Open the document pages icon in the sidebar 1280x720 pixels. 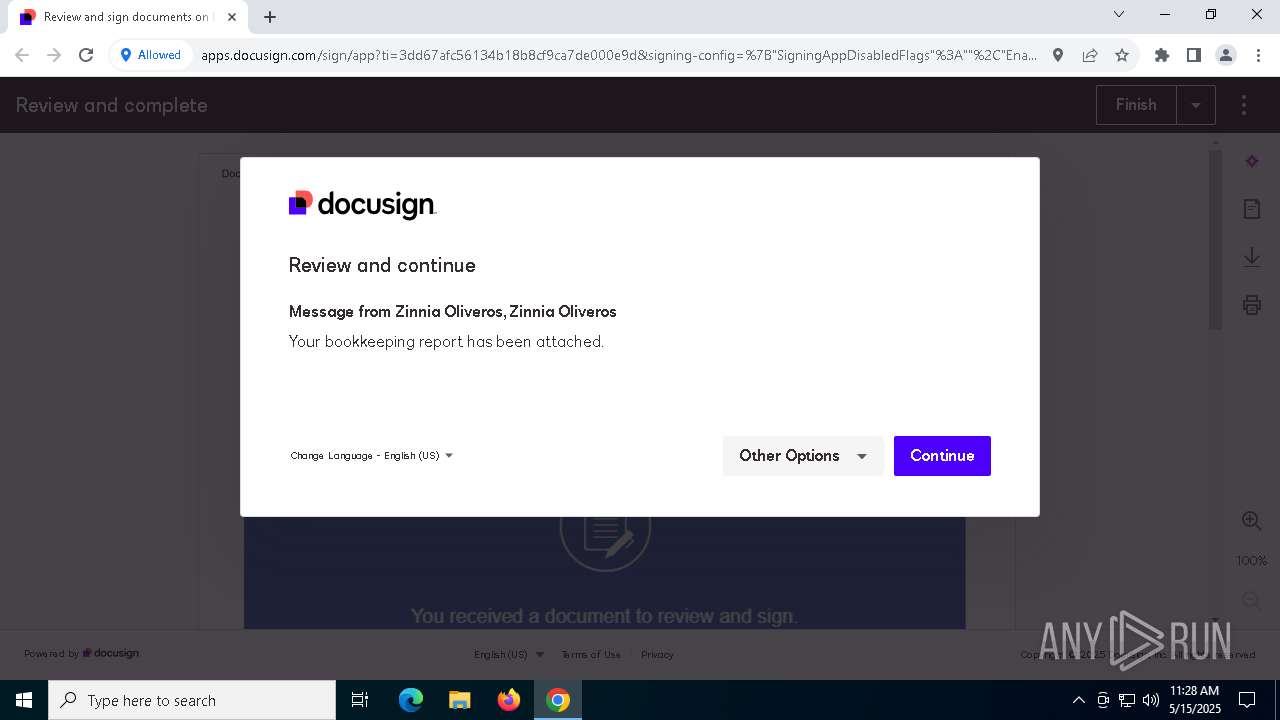[x=1252, y=209]
